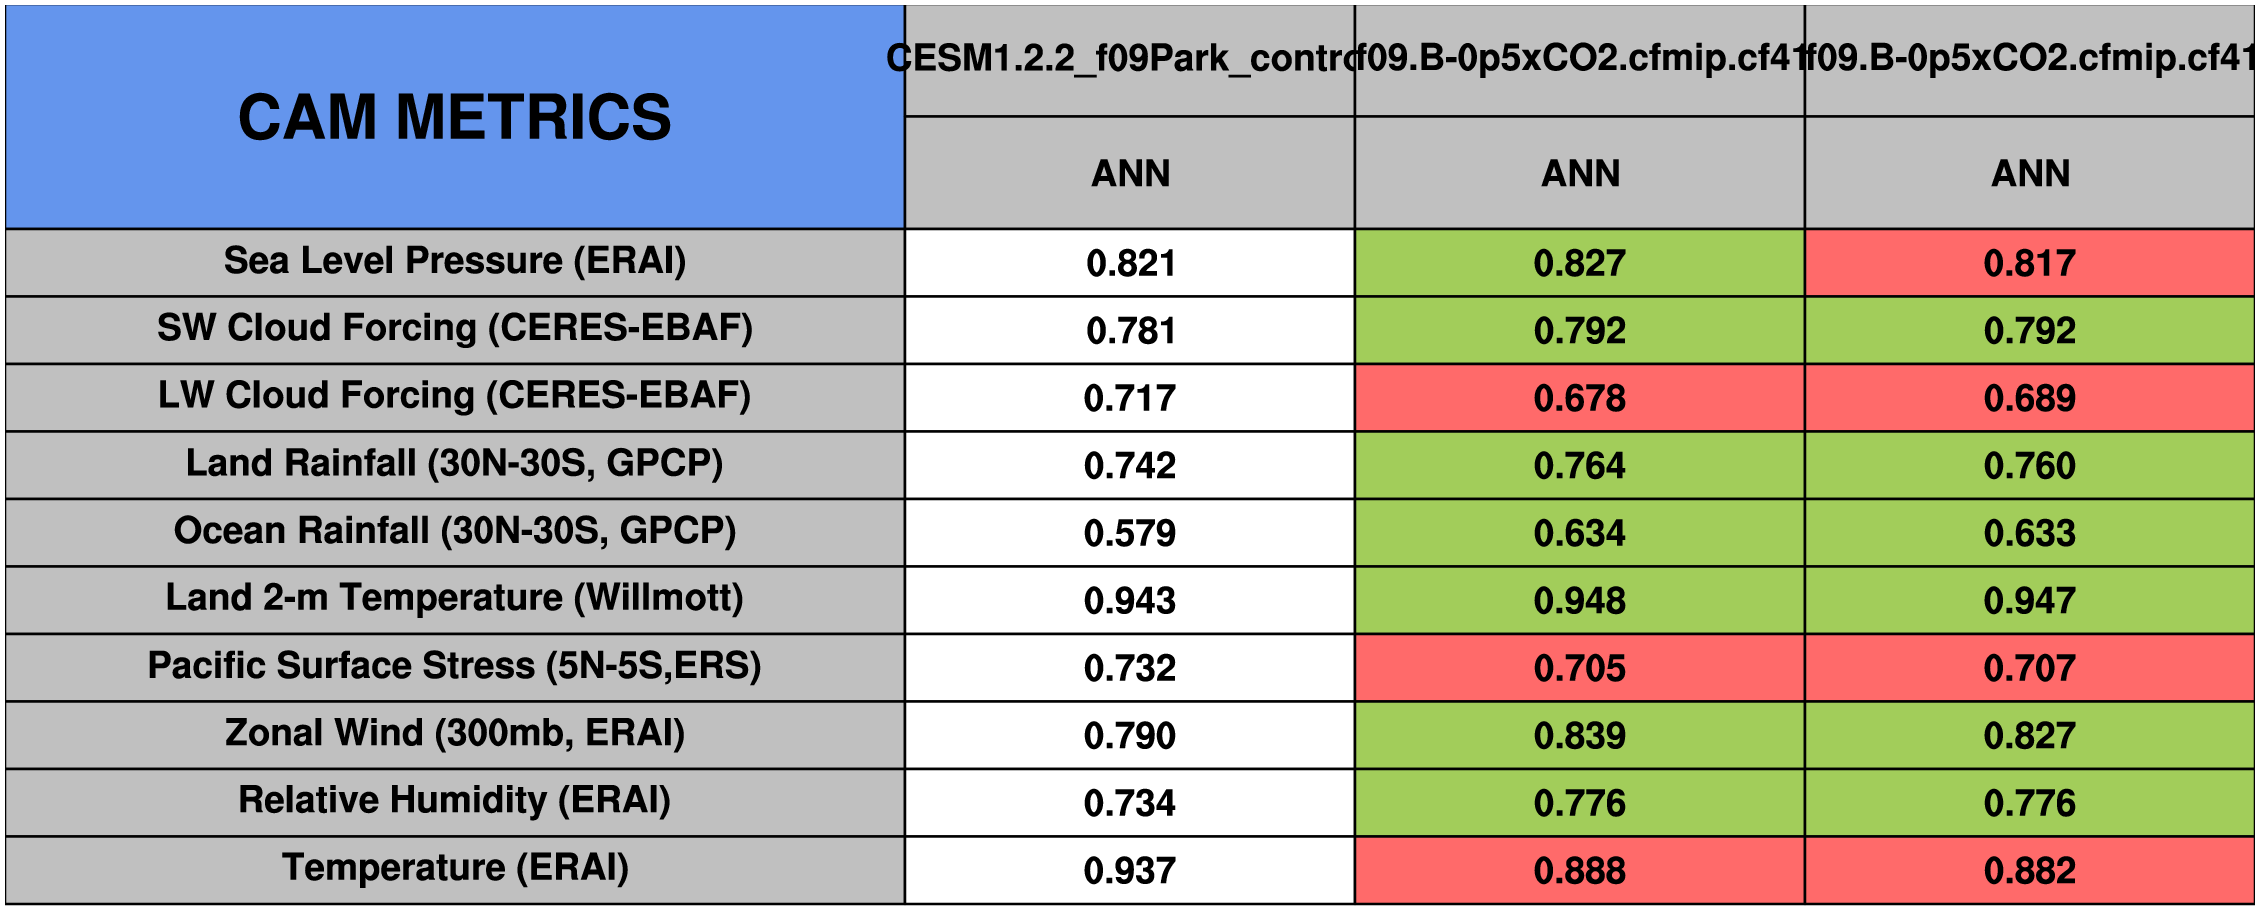Select the red 0.817 cell
The image size is (2260, 911).
click(x=2029, y=263)
